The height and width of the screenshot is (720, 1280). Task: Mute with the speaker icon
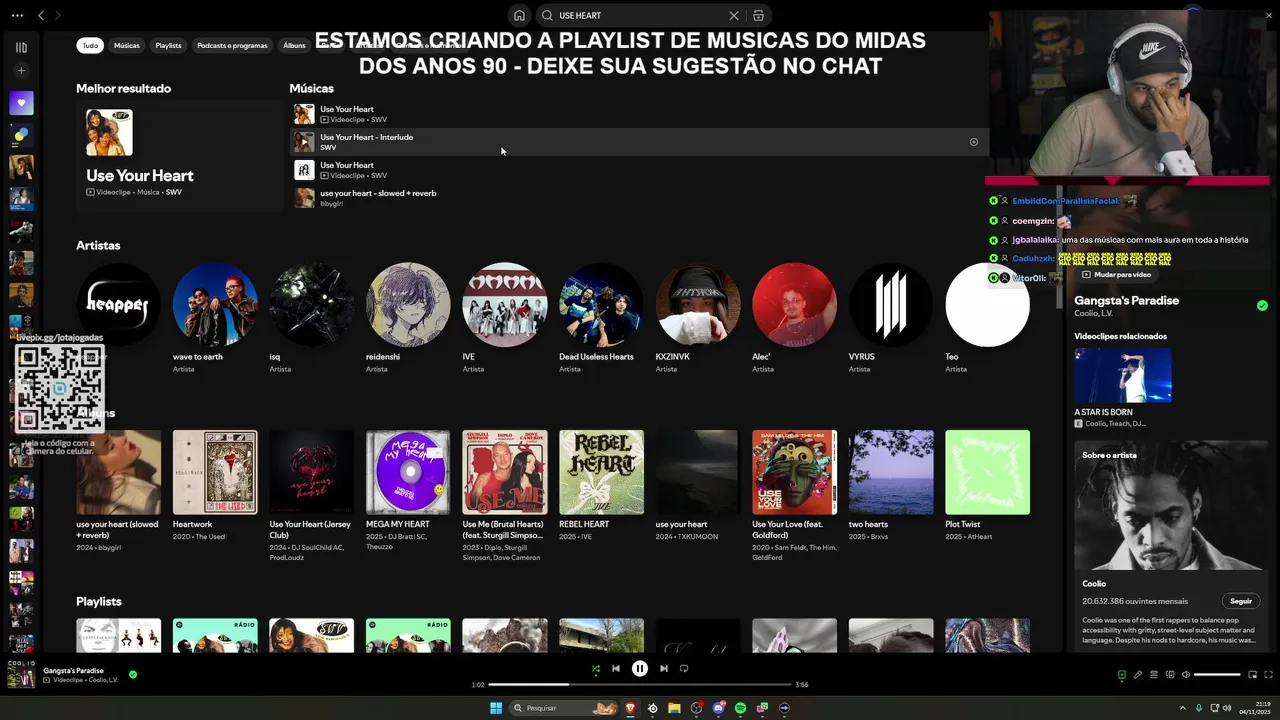1185,675
